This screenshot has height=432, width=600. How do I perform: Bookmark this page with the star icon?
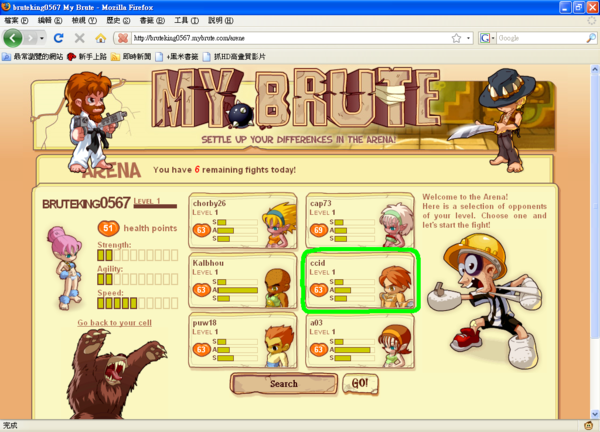(x=456, y=38)
